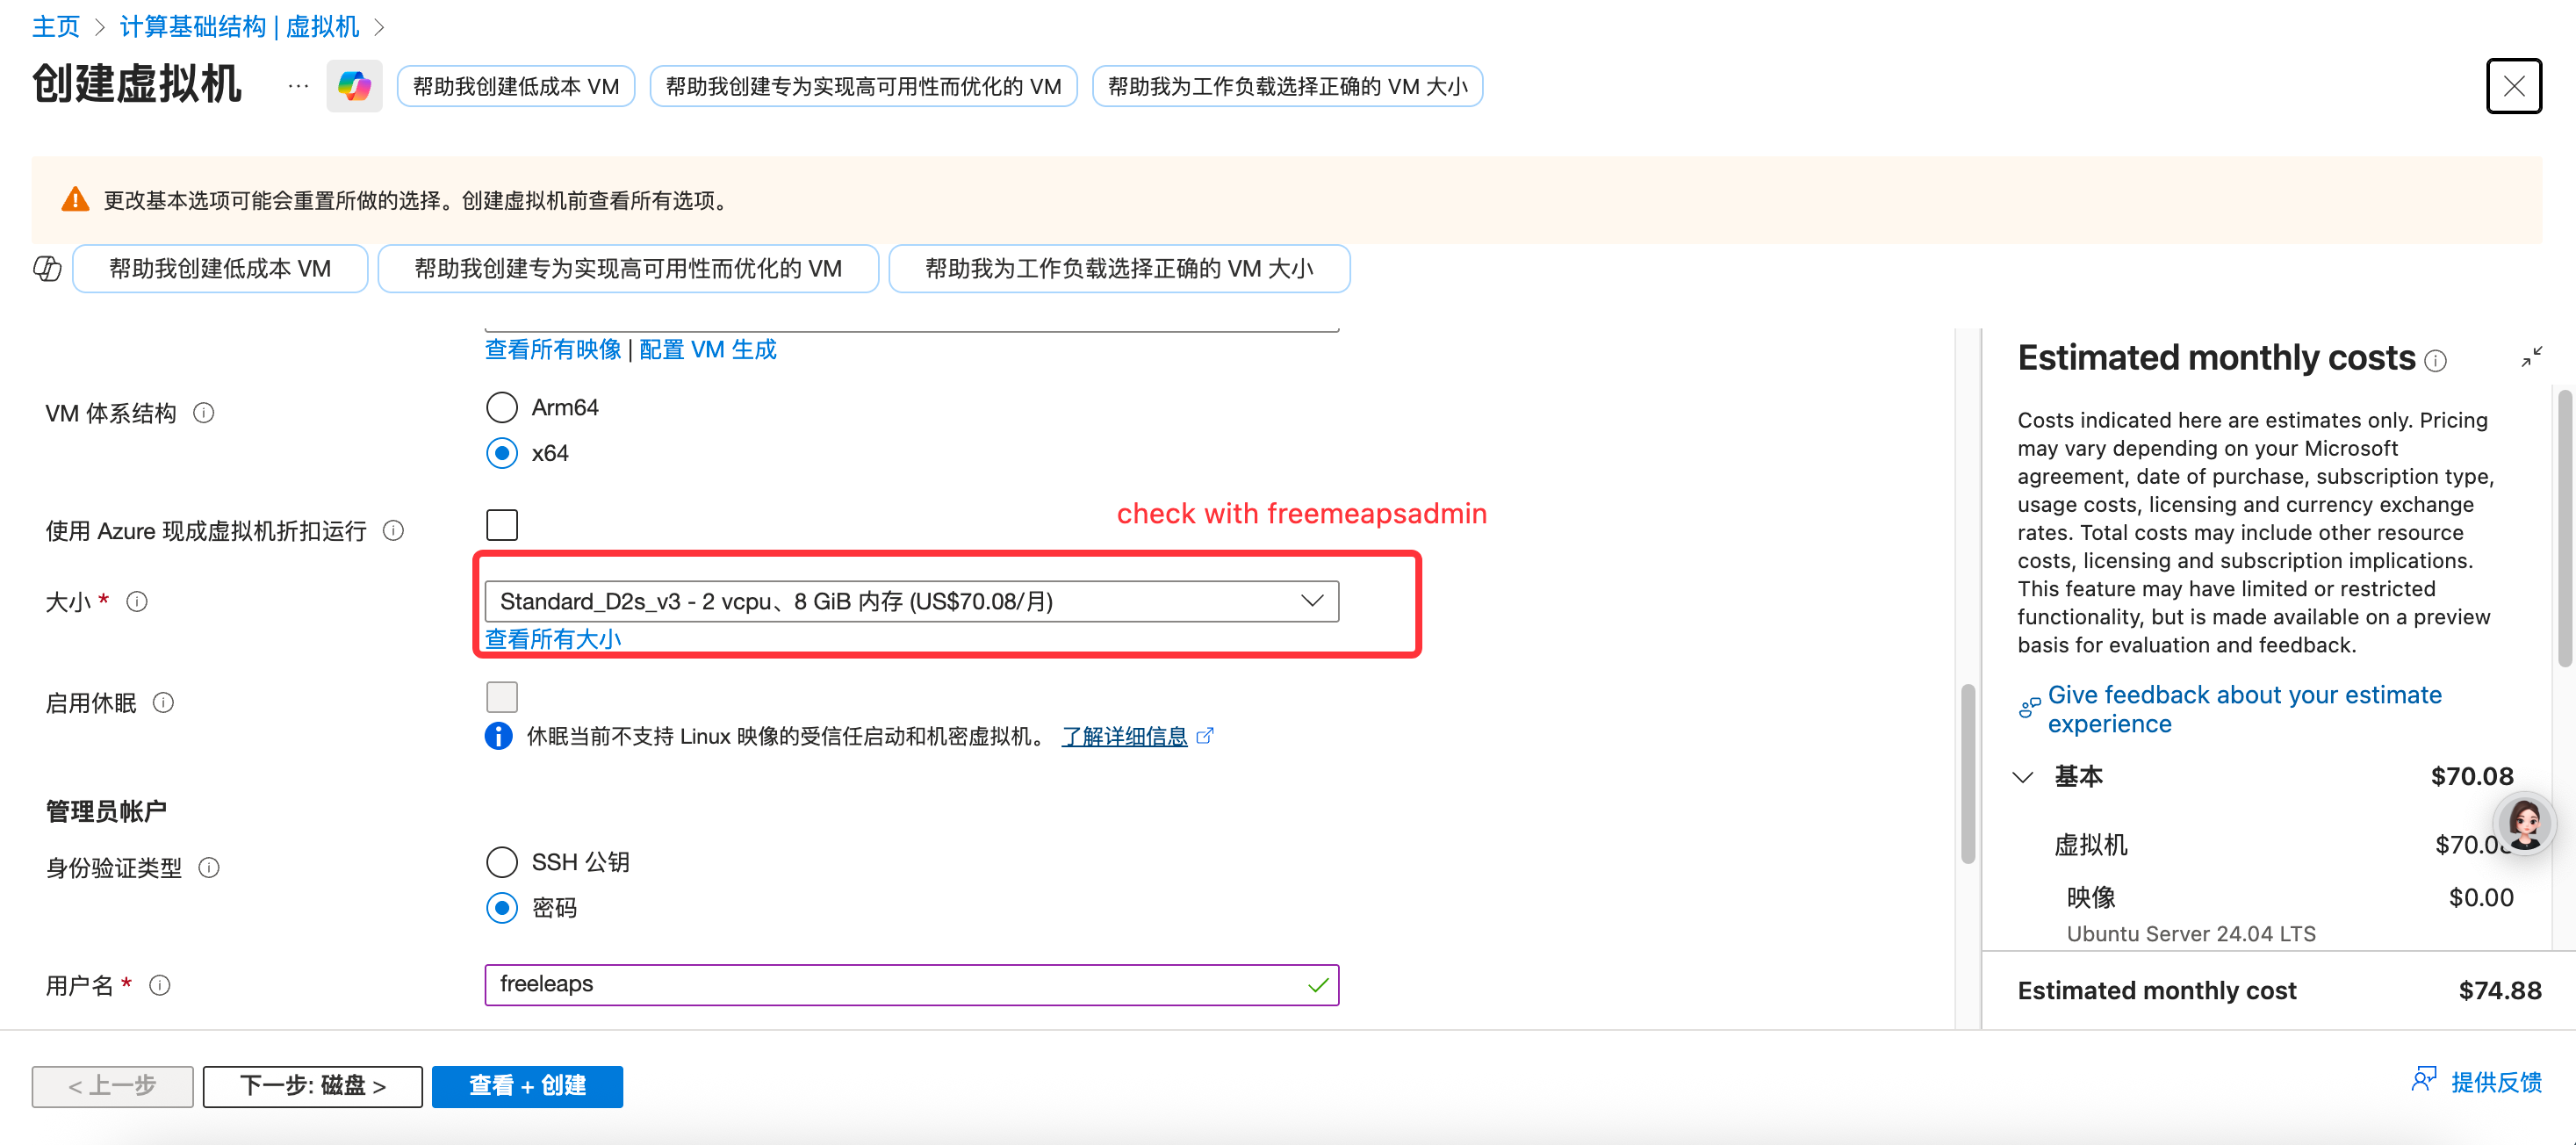Click the info icon beside 启用休眠
The width and height of the screenshot is (2576, 1145).
click(x=163, y=703)
